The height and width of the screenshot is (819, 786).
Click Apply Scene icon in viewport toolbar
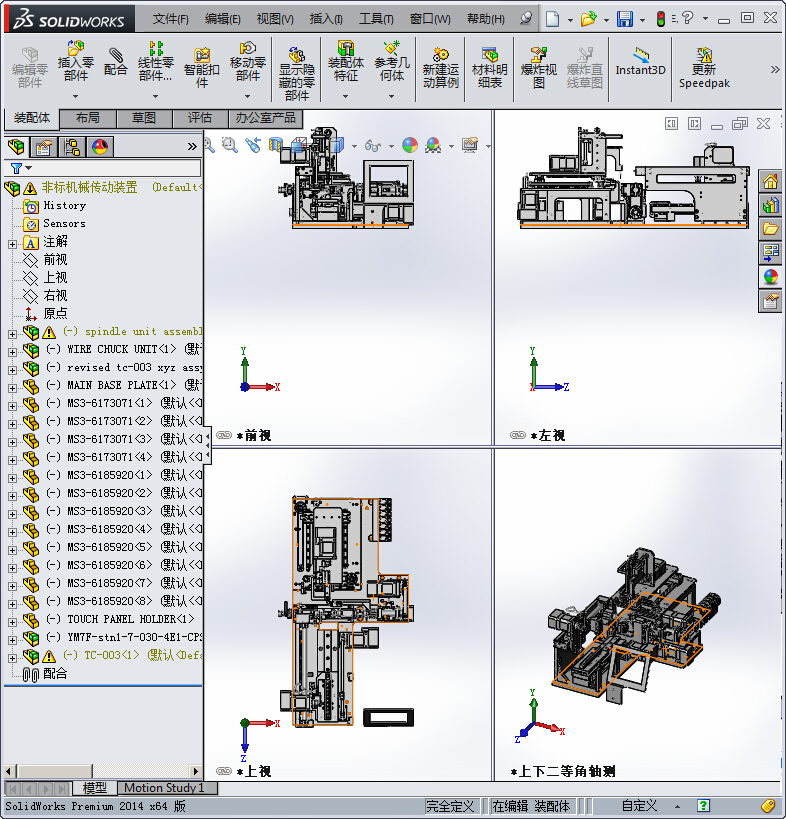433,145
